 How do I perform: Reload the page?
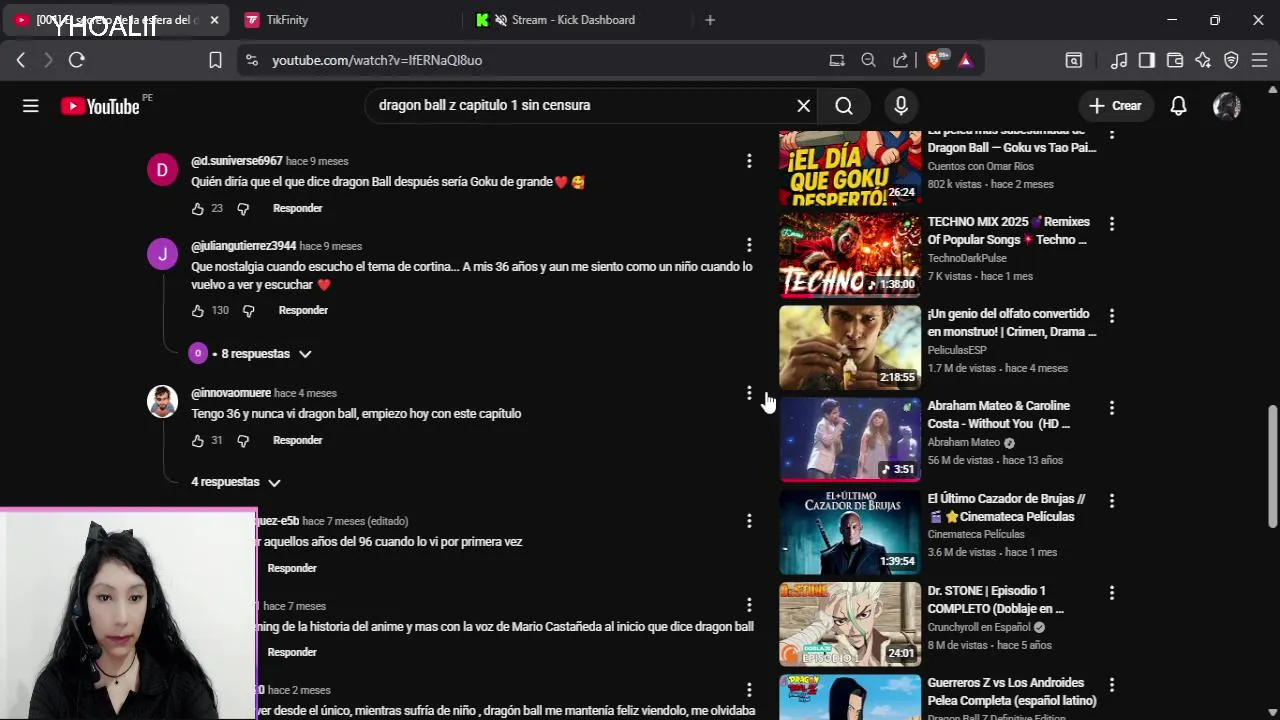click(77, 60)
